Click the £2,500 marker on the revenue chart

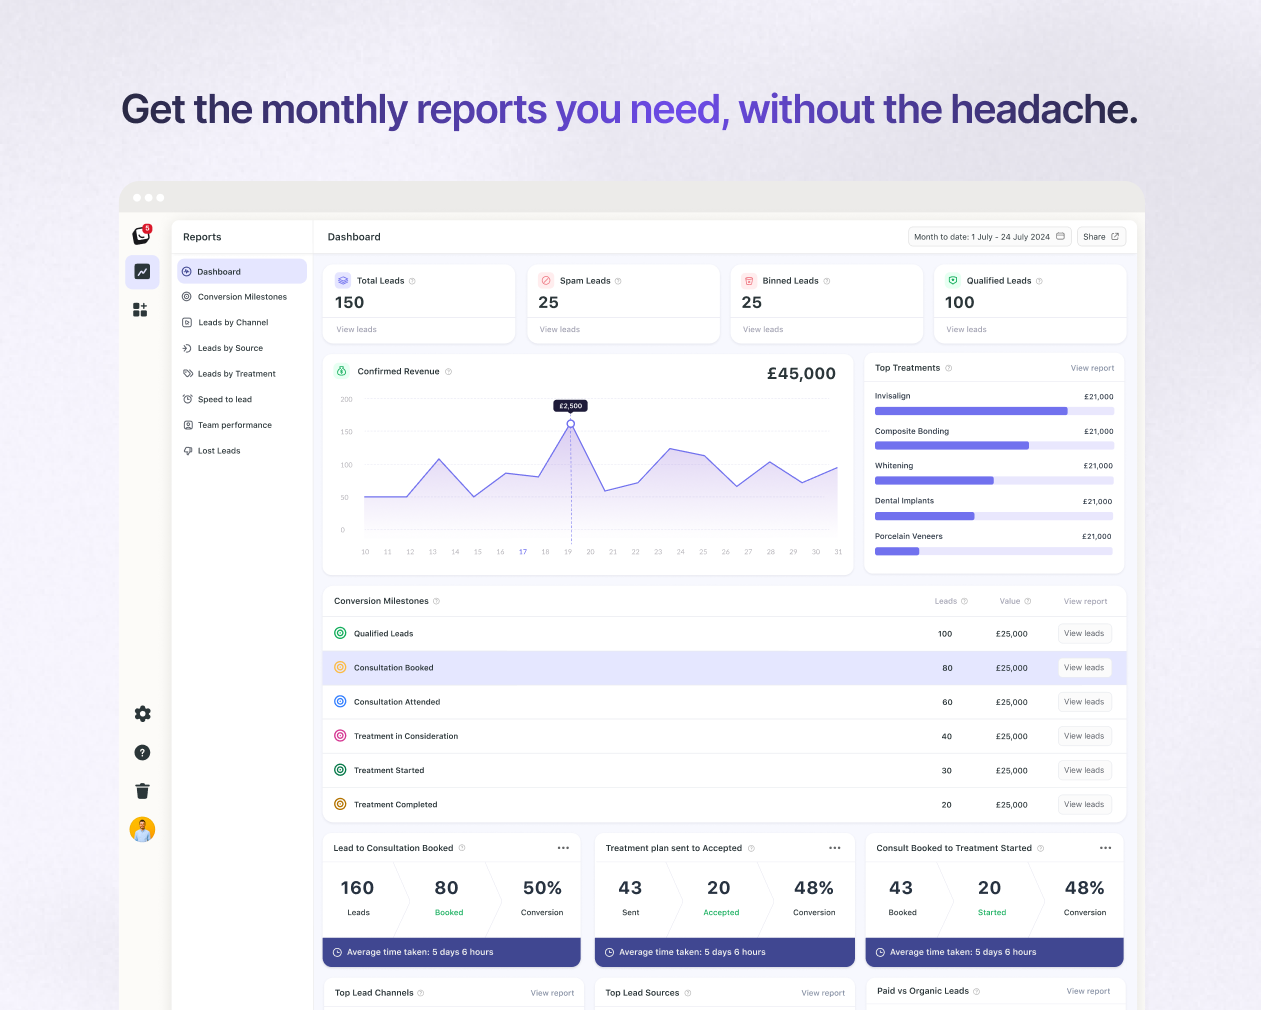(570, 406)
